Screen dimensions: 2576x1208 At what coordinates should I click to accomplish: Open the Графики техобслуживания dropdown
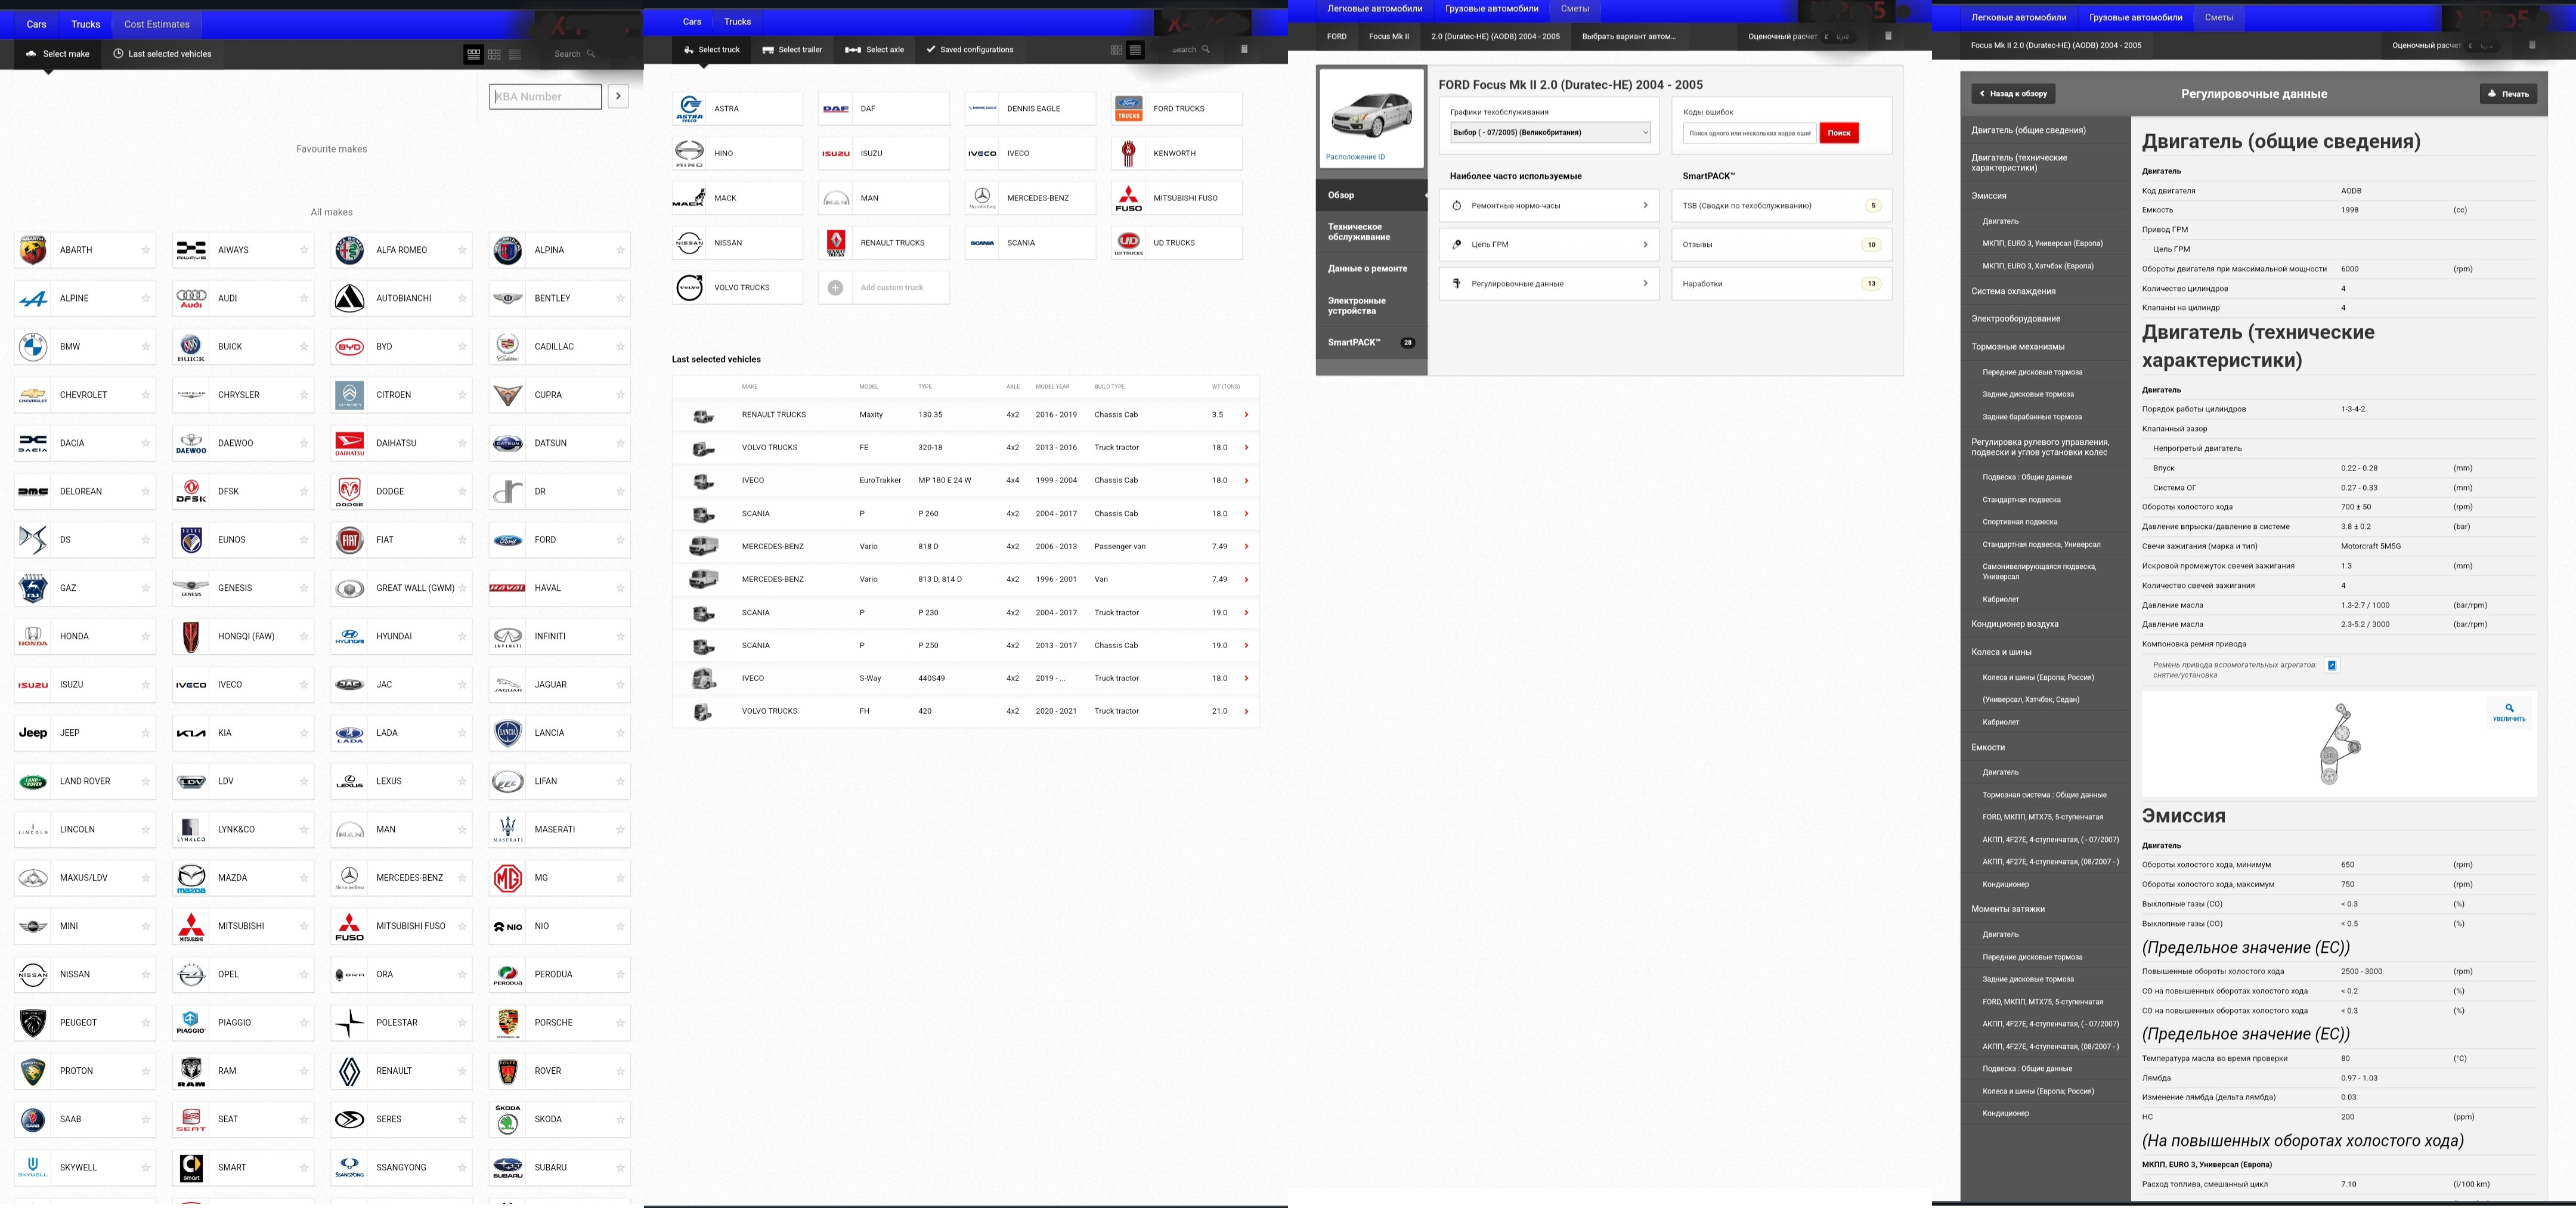[1550, 132]
